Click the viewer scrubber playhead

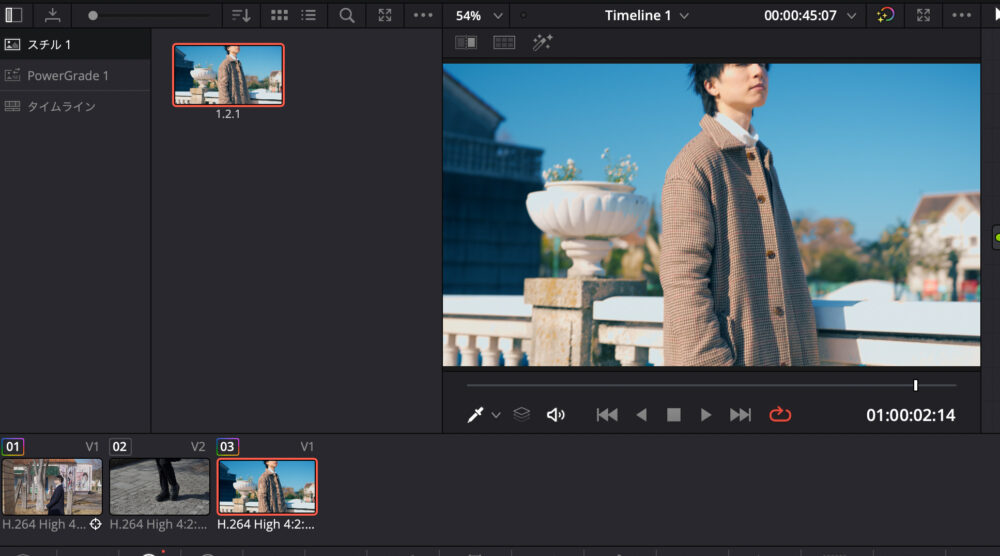[915, 385]
